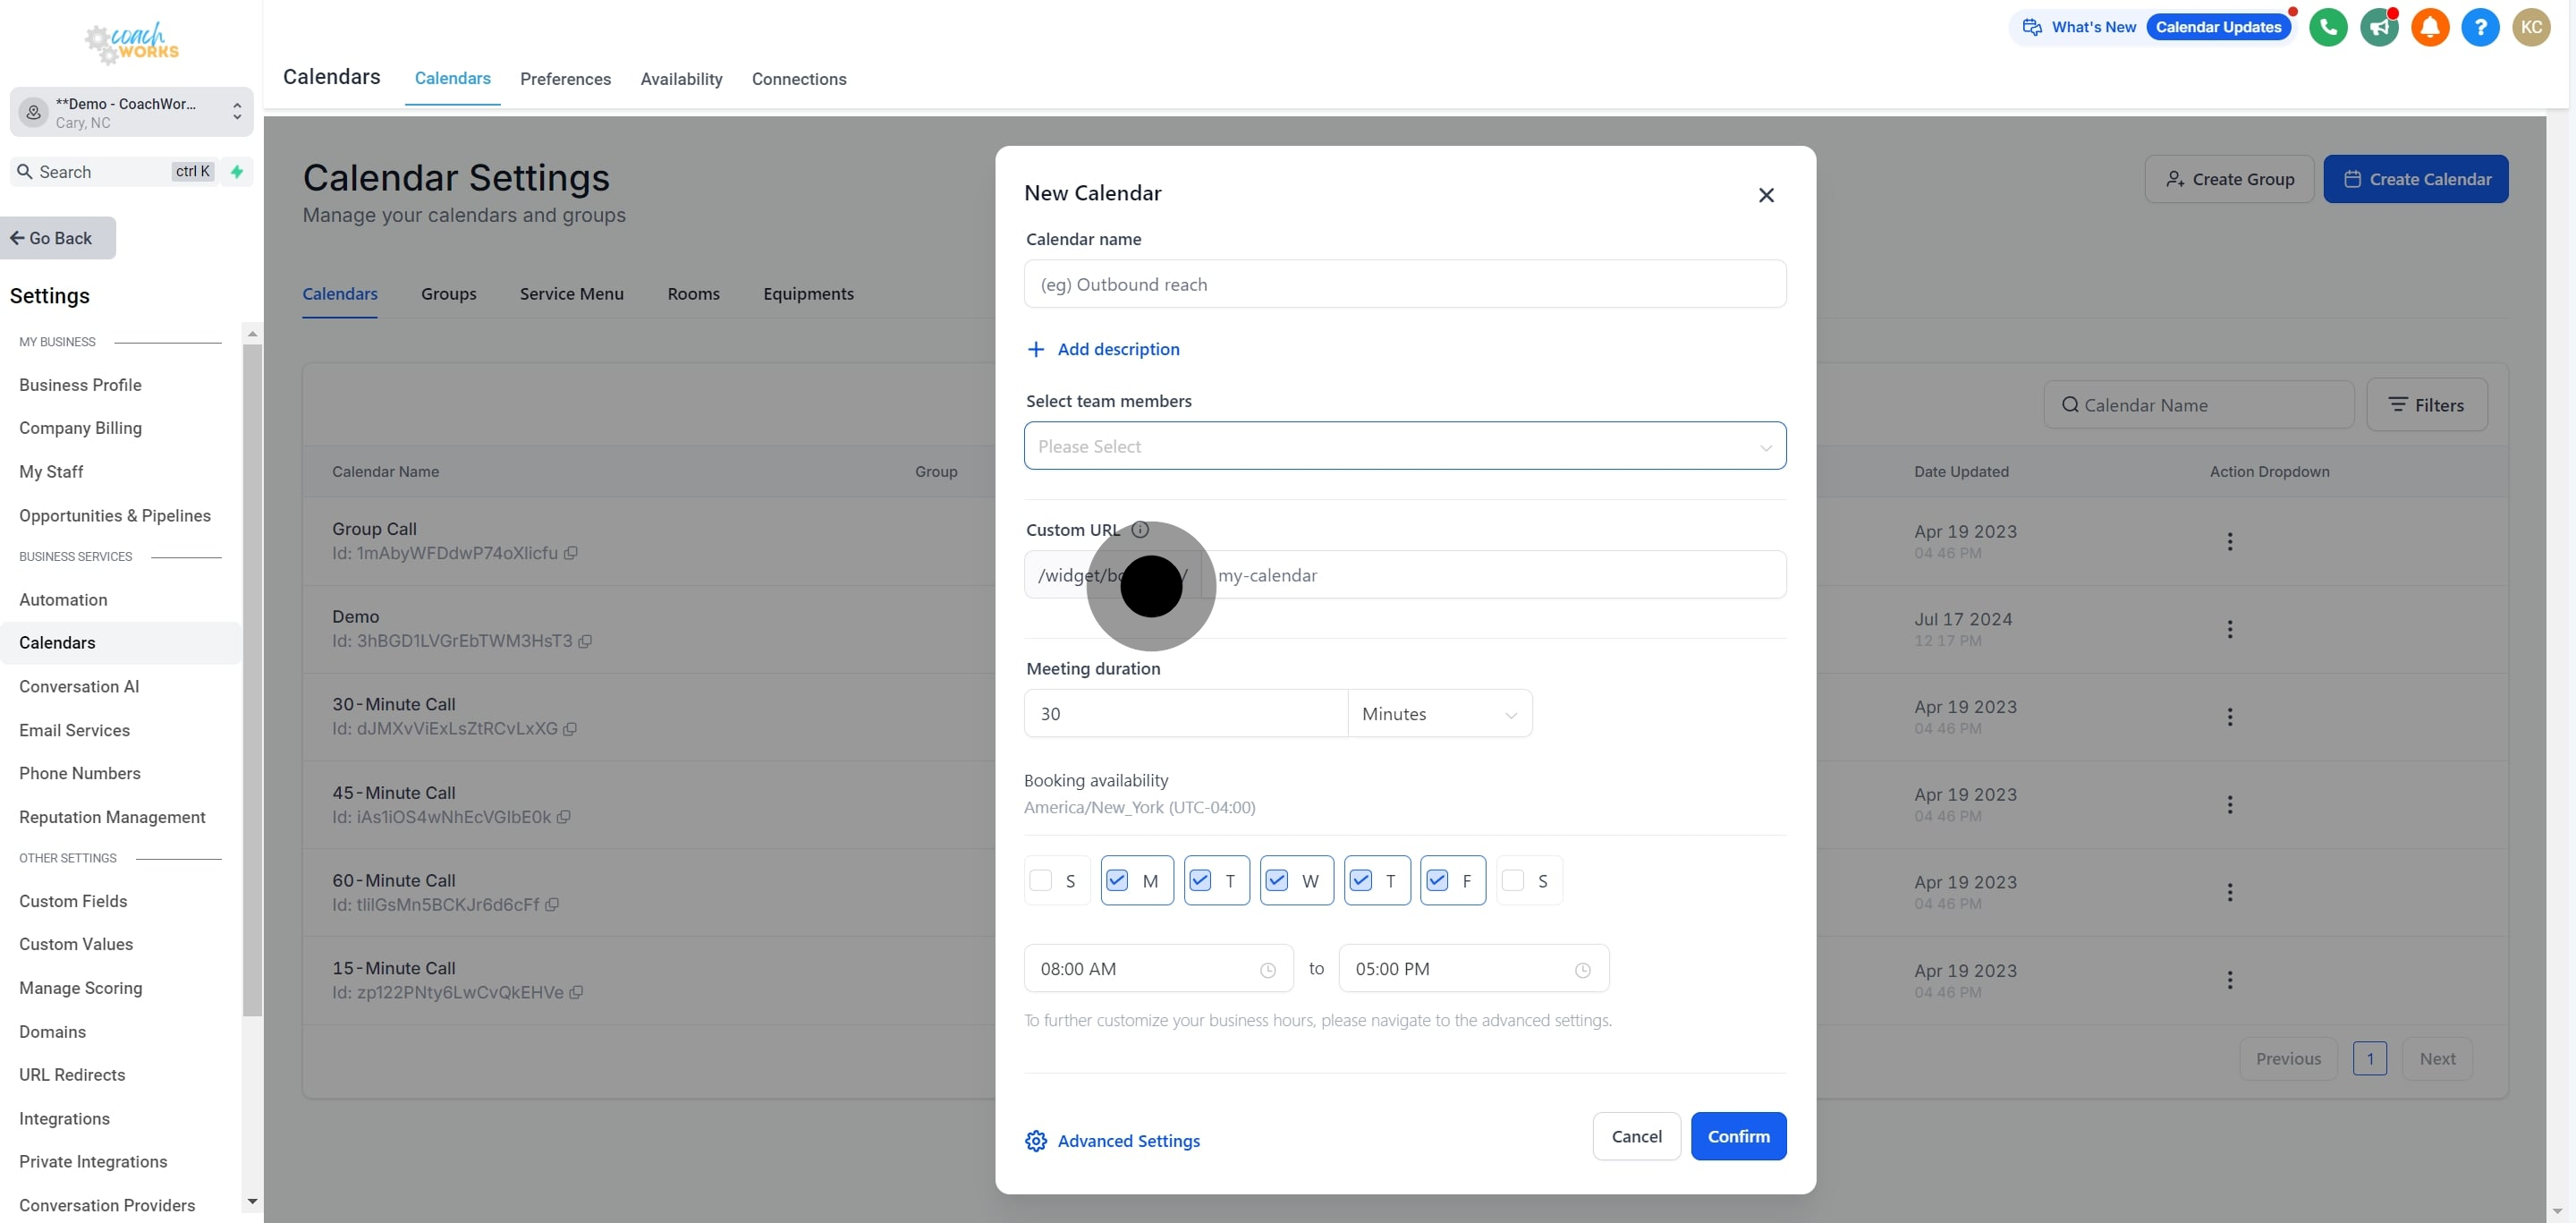Click the blue help question icon

pyautogui.click(x=2479, y=27)
